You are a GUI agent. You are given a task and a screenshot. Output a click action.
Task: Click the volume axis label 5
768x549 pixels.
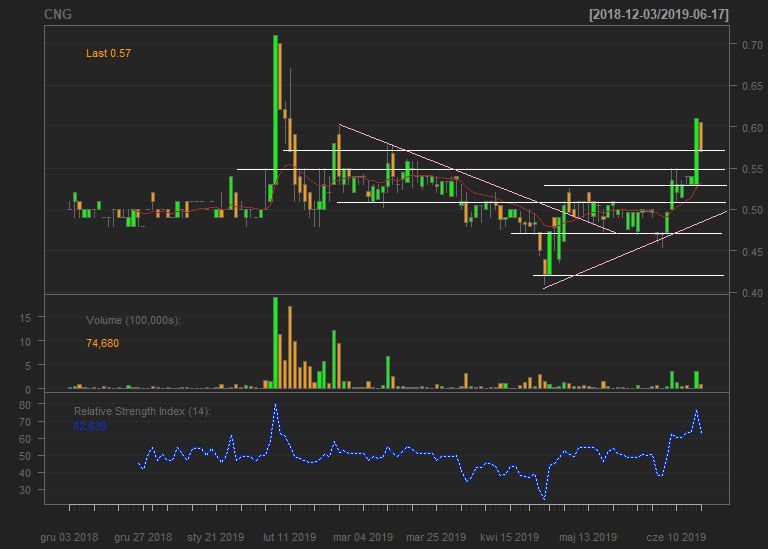(x=28, y=366)
